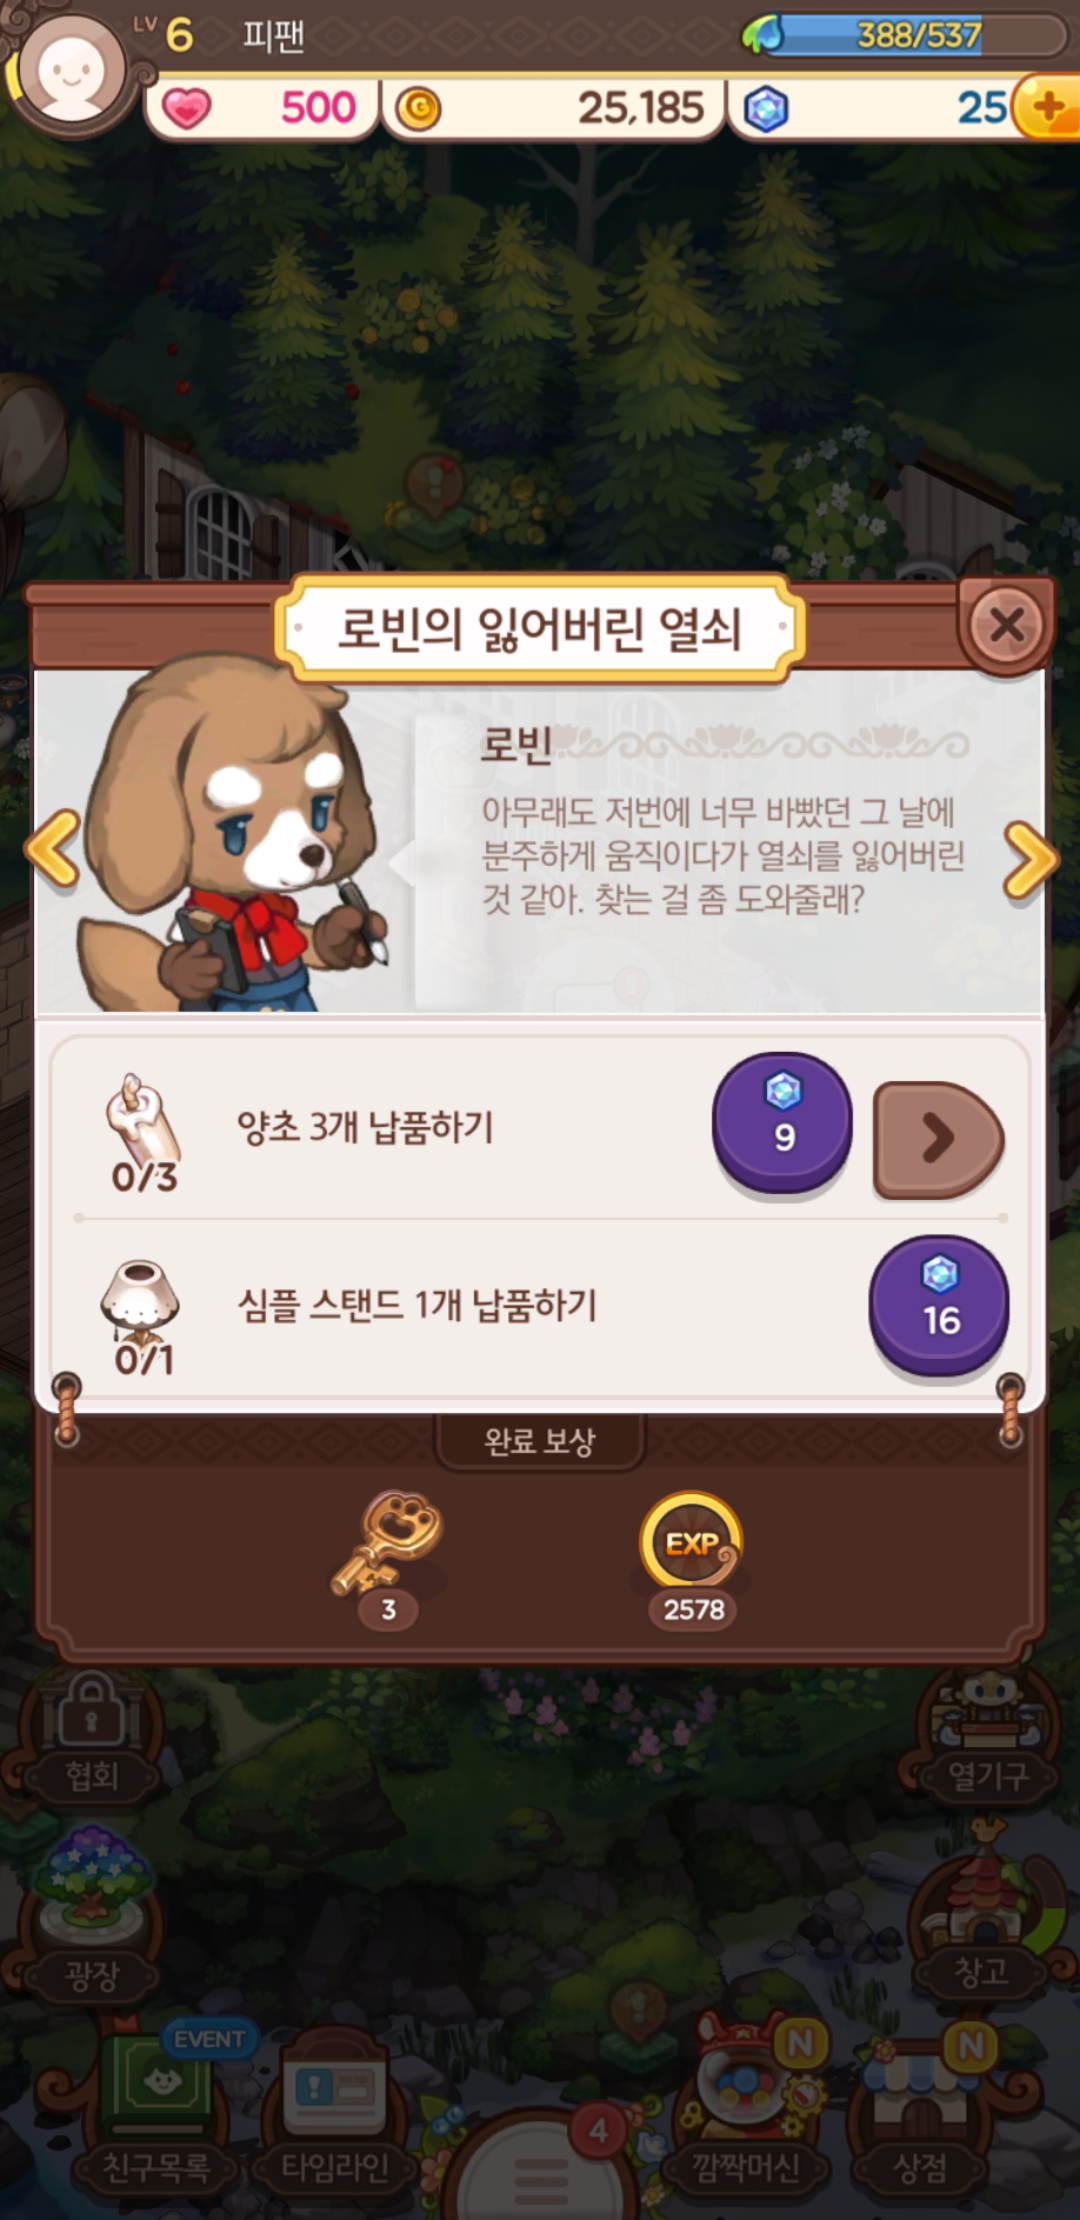Open the 친구목록 friends list book

(x=157, y=2110)
